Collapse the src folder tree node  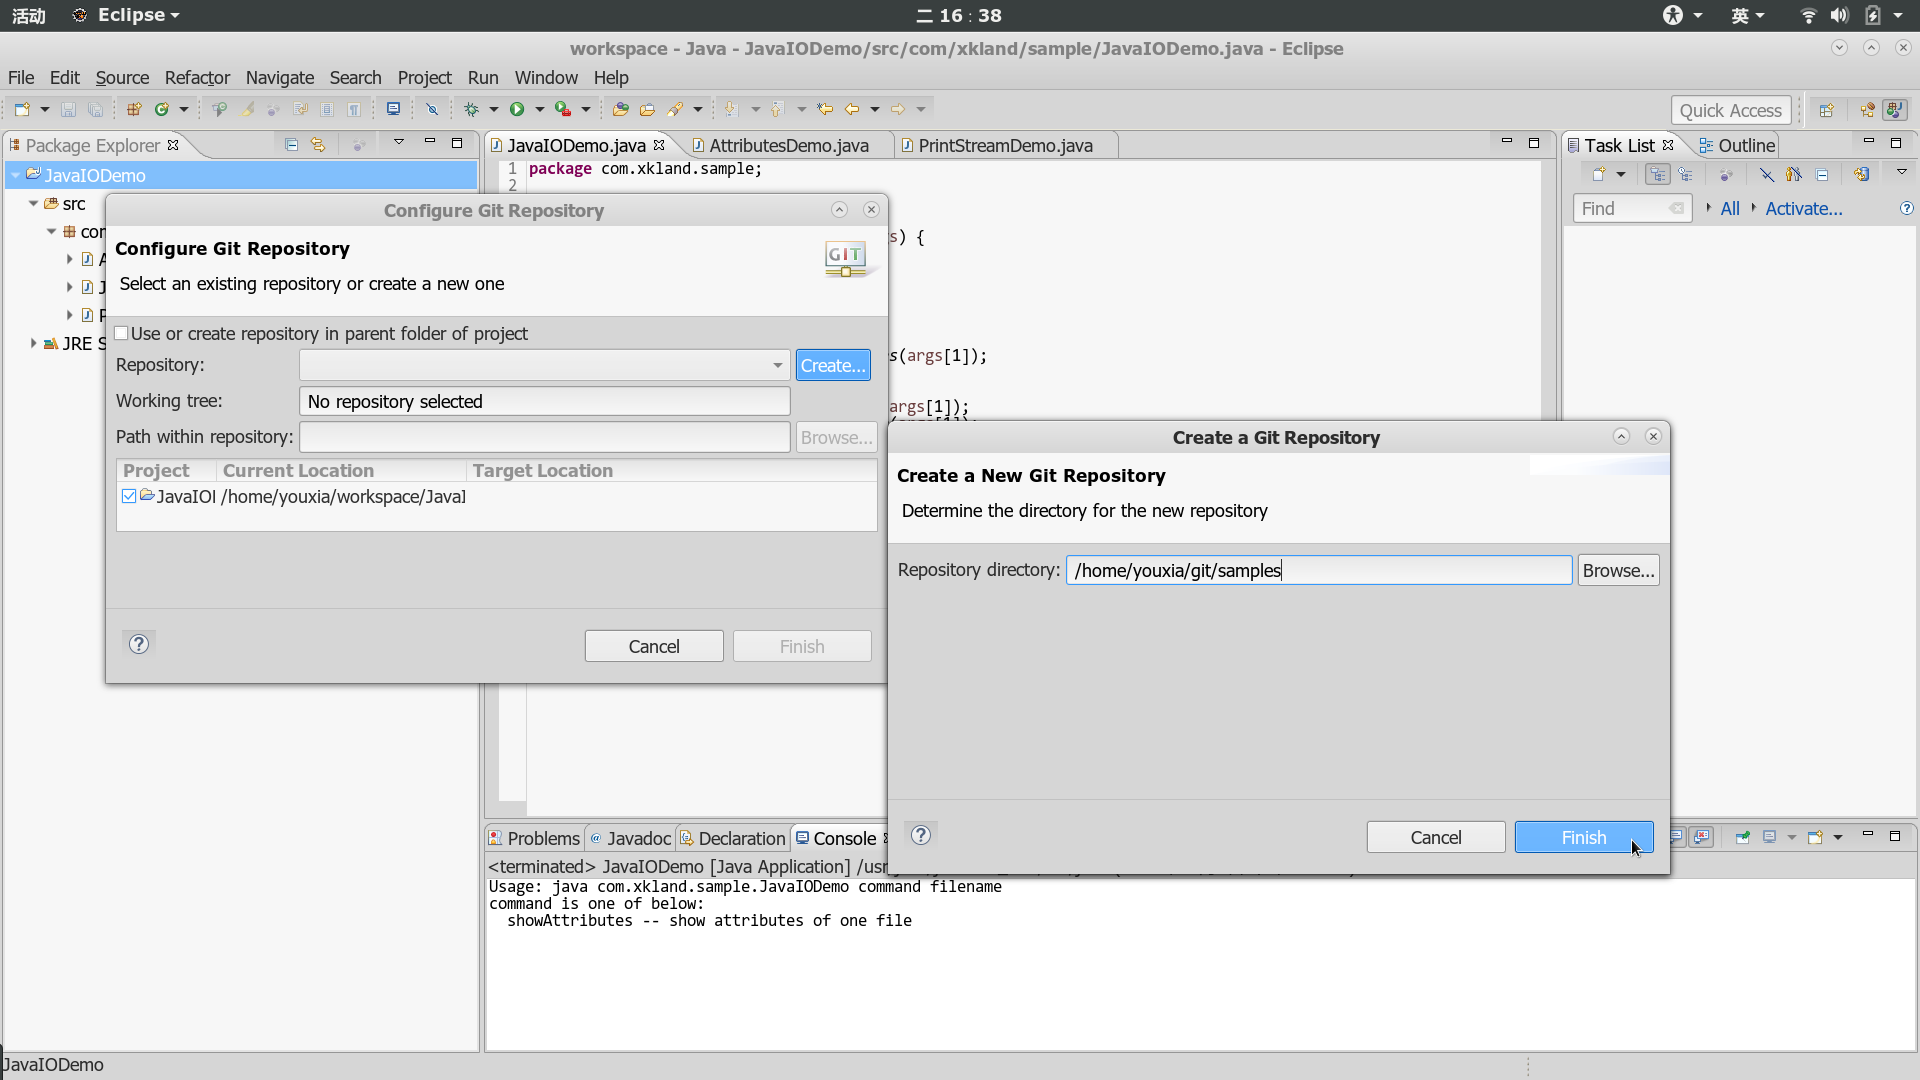[33, 203]
